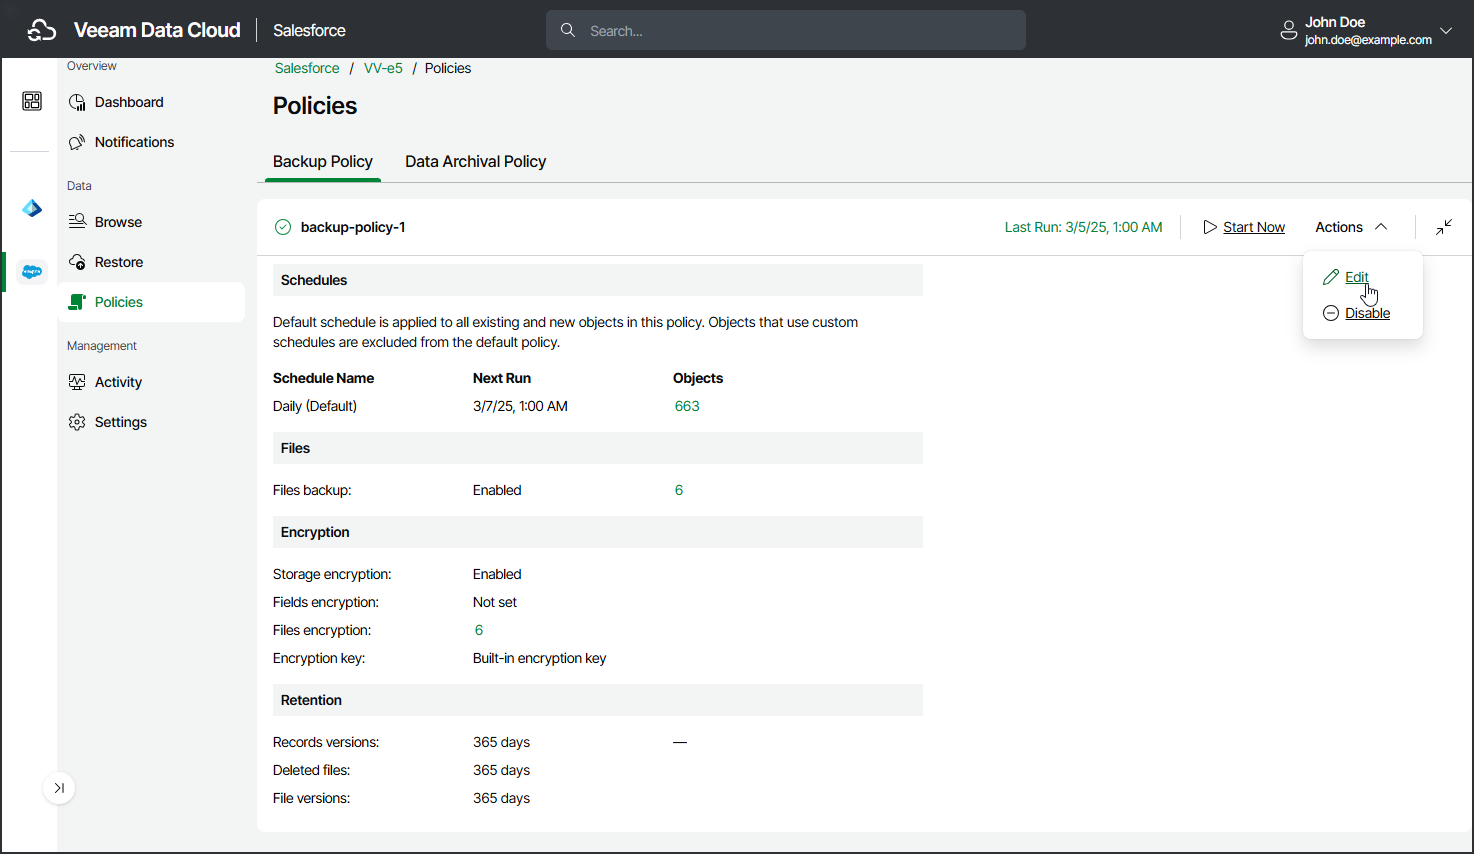The width and height of the screenshot is (1474, 854).
Task: Collapse the policy panel with the shrink arrows icon
Action: click(x=1444, y=227)
